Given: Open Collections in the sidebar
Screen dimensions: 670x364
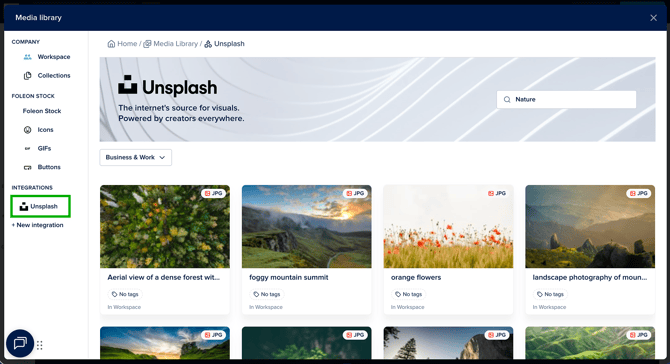Looking at the screenshot, I should (x=47, y=76).
